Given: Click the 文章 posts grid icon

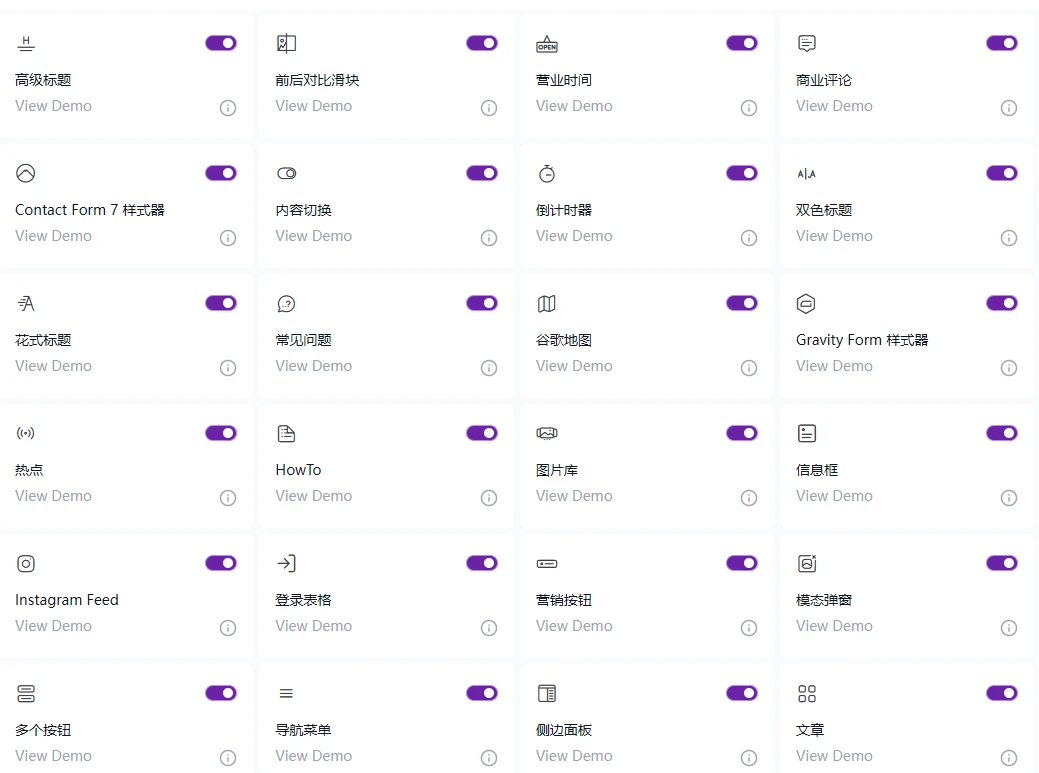Looking at the screenshot, I should (x=806, y=693).
